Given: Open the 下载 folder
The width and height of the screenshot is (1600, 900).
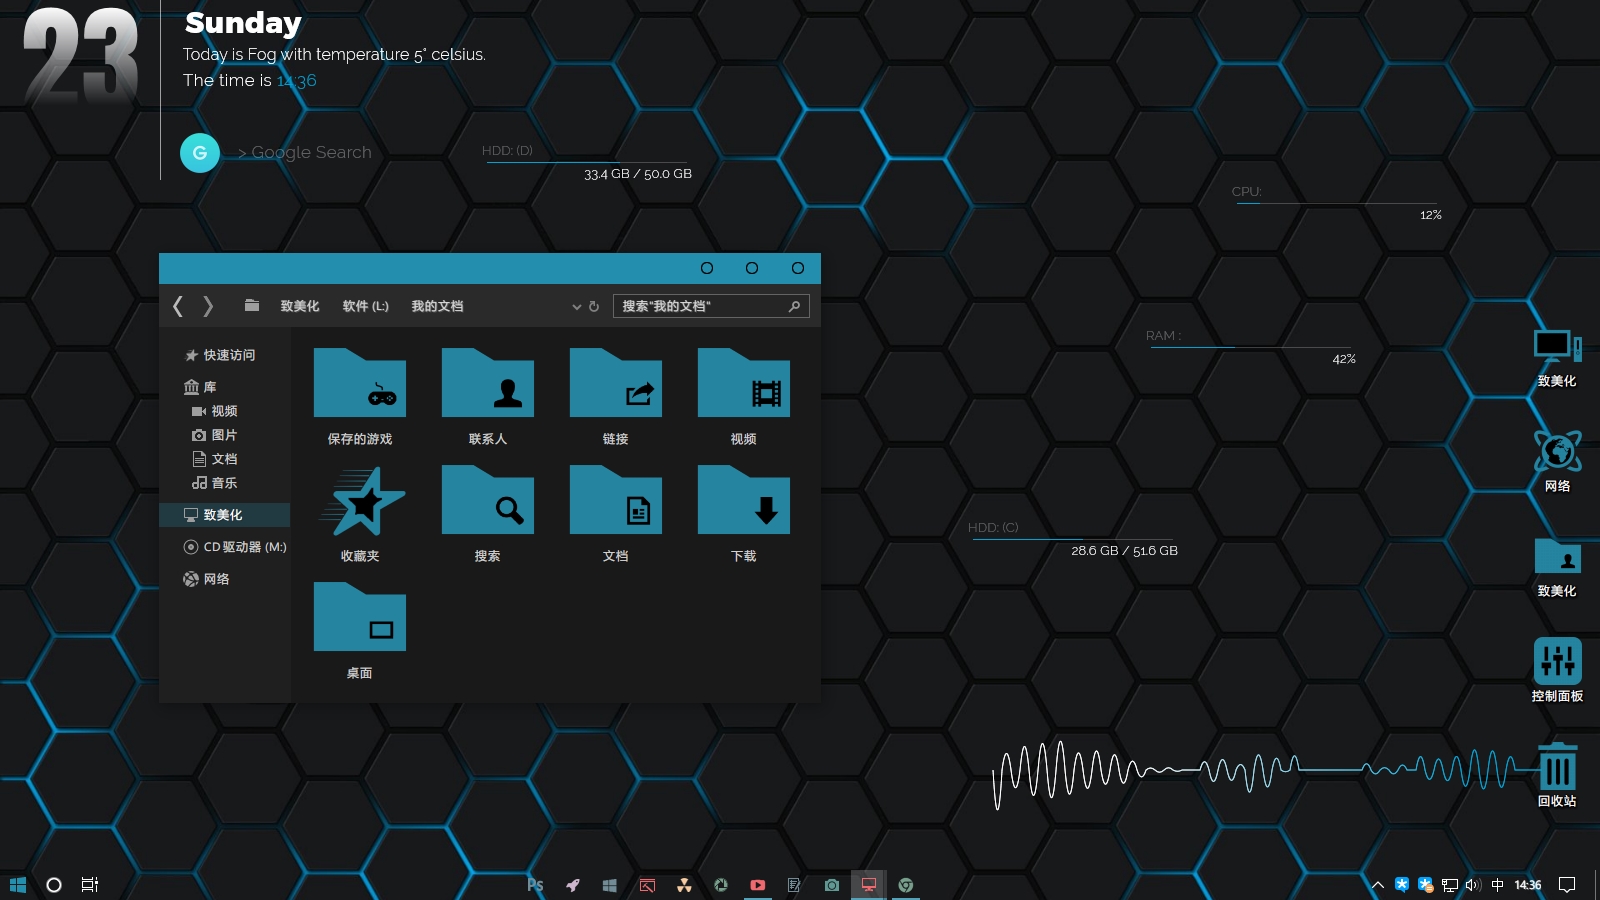Looking at the screenshot, I should [744, 501].
